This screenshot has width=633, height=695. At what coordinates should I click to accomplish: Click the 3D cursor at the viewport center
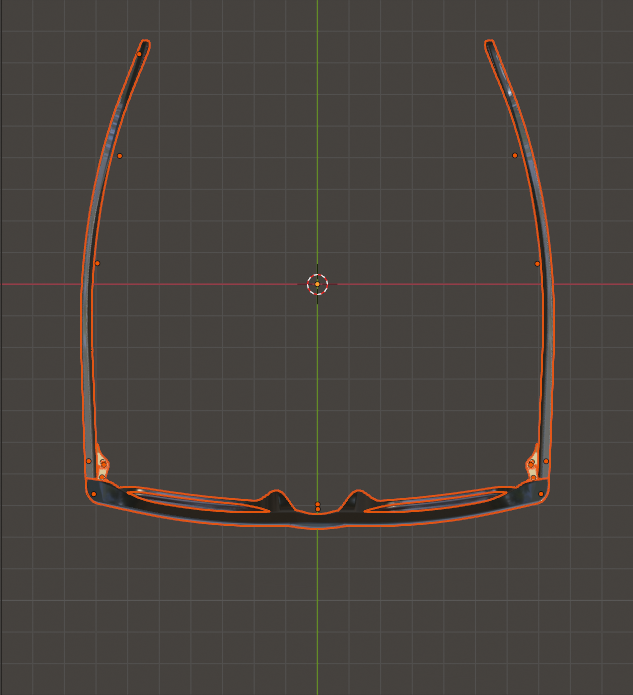(x=317, y=284)
